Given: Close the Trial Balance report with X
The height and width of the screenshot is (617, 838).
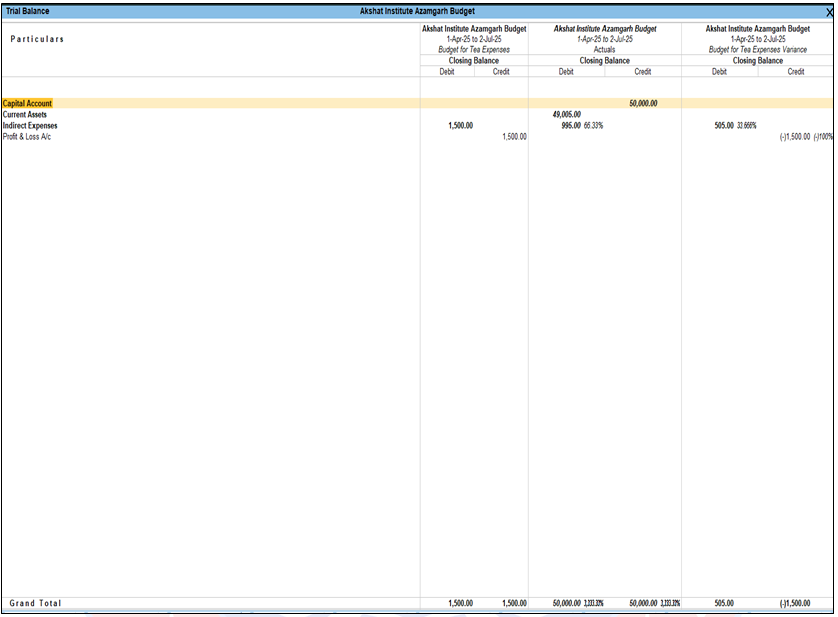Looking at the screenshot, I should pyautogui.click(x=828, y=11).
